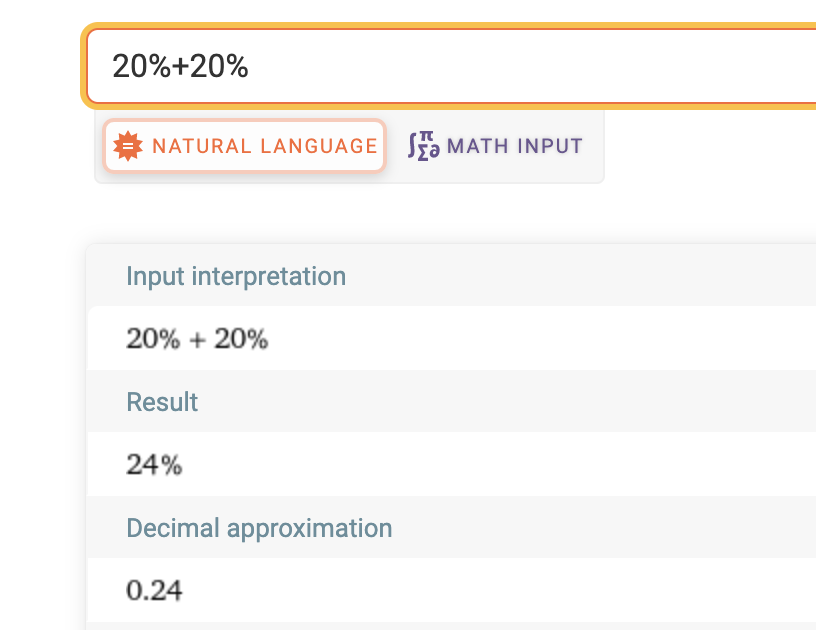Click the NATURAL LANGUAGE text label
Viewport: 816px width, 630px height.
coord(264,146)
